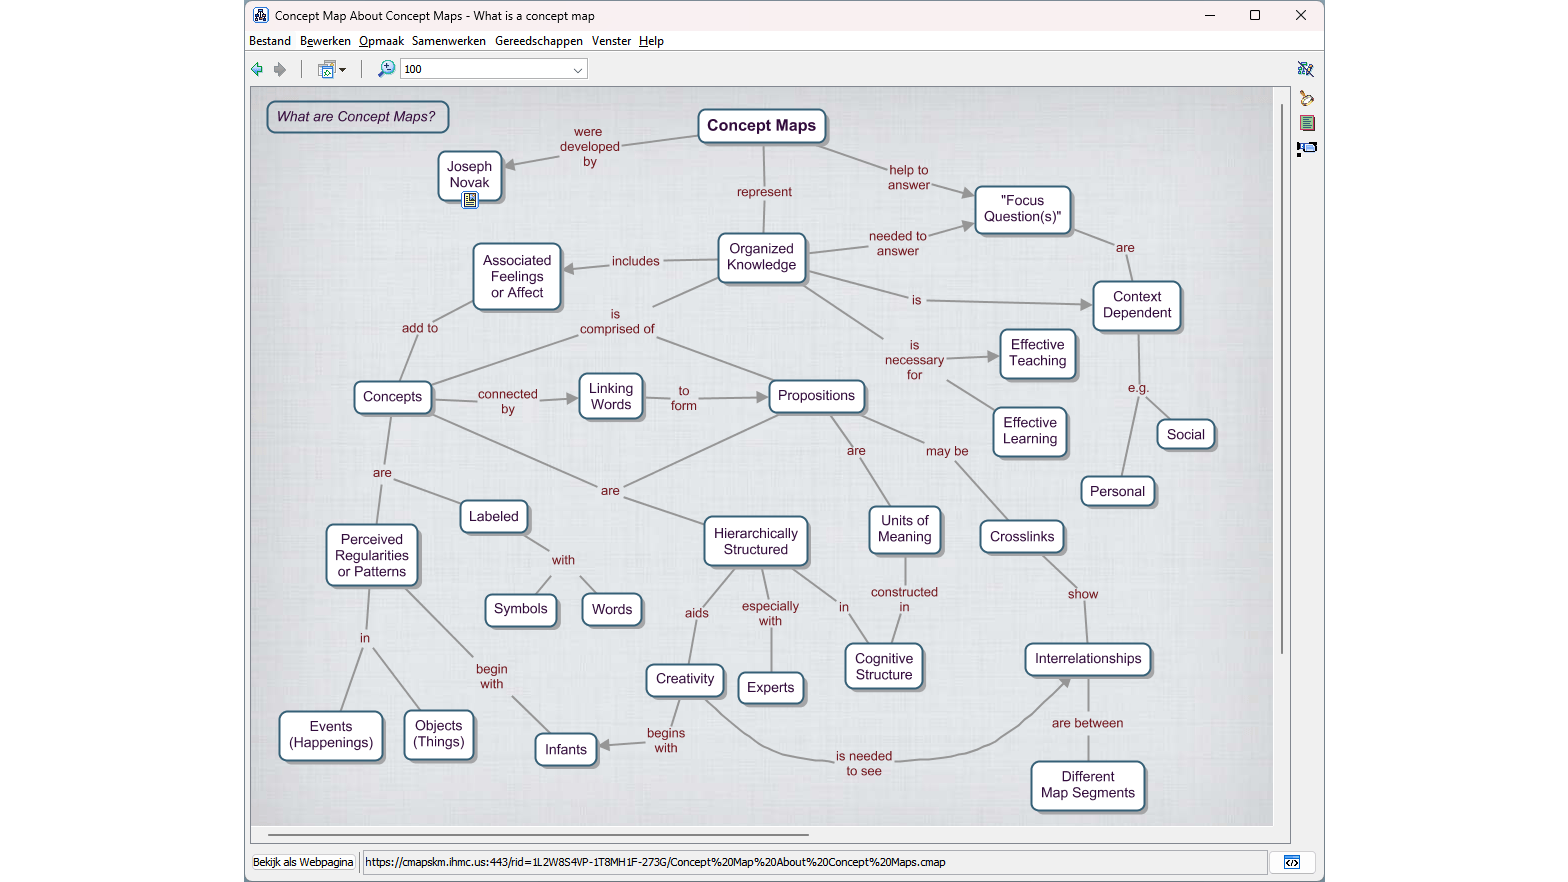Open the zoom level combo box showing 100
The width and height of the screenshot is (1568, 882).
(494, 69)
